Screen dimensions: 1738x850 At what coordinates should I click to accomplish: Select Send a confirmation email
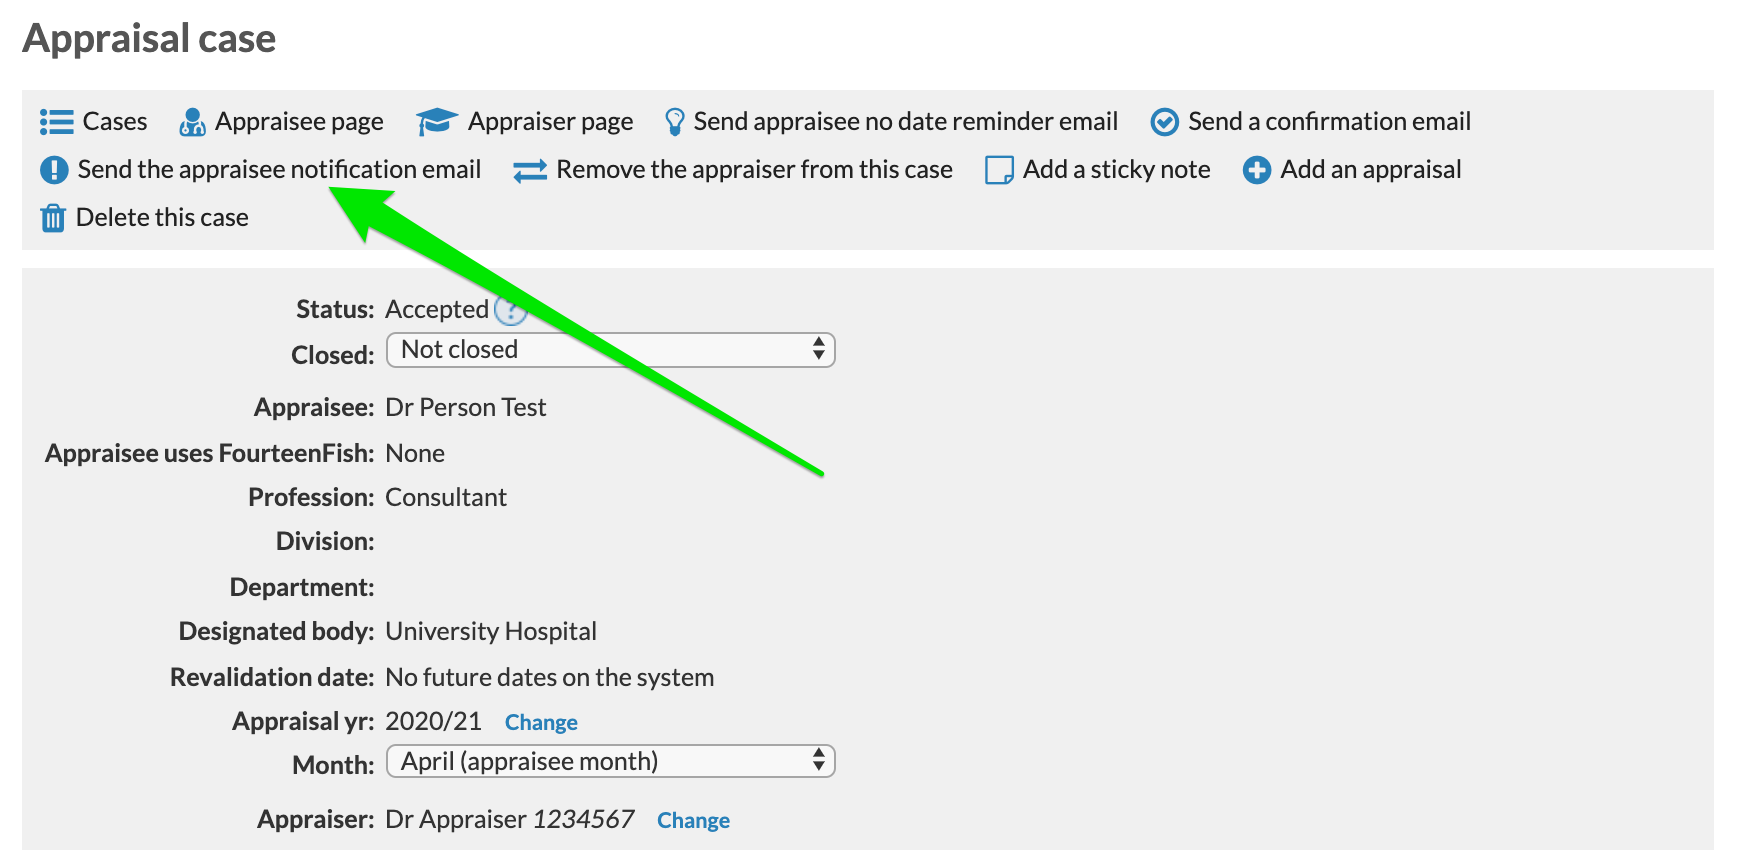click(1329, 122)
